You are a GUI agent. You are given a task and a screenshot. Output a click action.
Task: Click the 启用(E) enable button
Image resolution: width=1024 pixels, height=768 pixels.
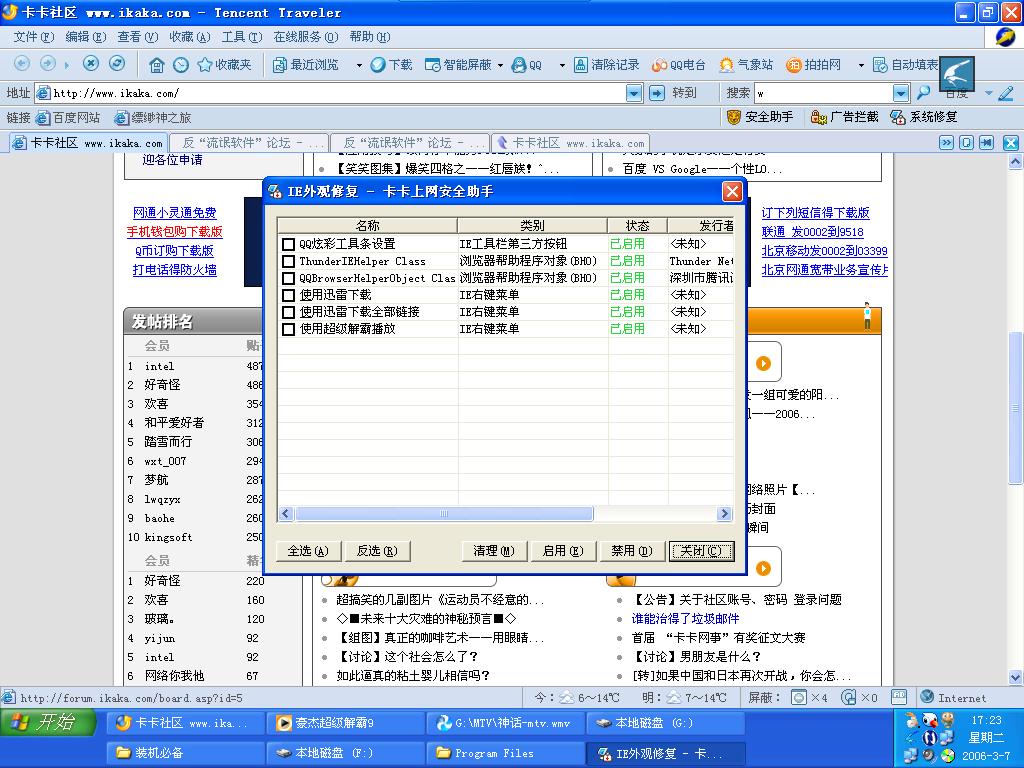click(562, 551)
